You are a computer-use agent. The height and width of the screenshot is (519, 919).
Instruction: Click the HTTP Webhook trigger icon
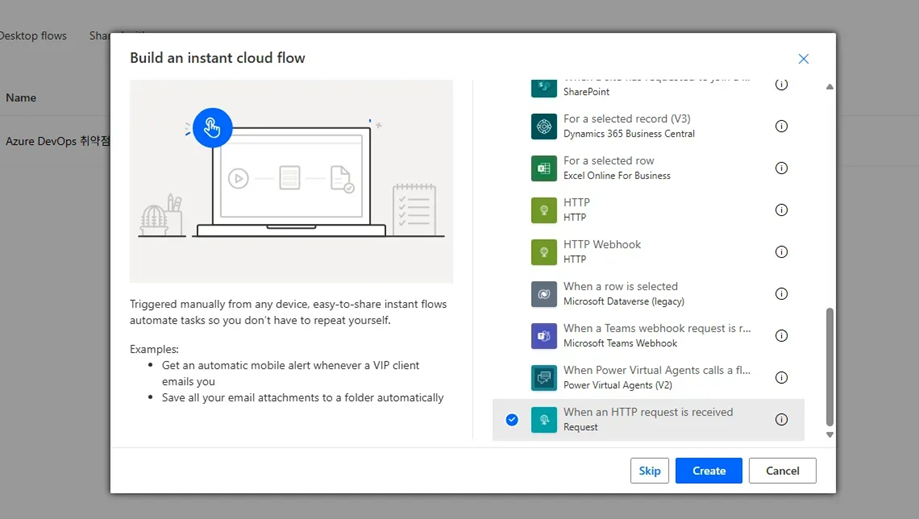click(x=544, y=252)
